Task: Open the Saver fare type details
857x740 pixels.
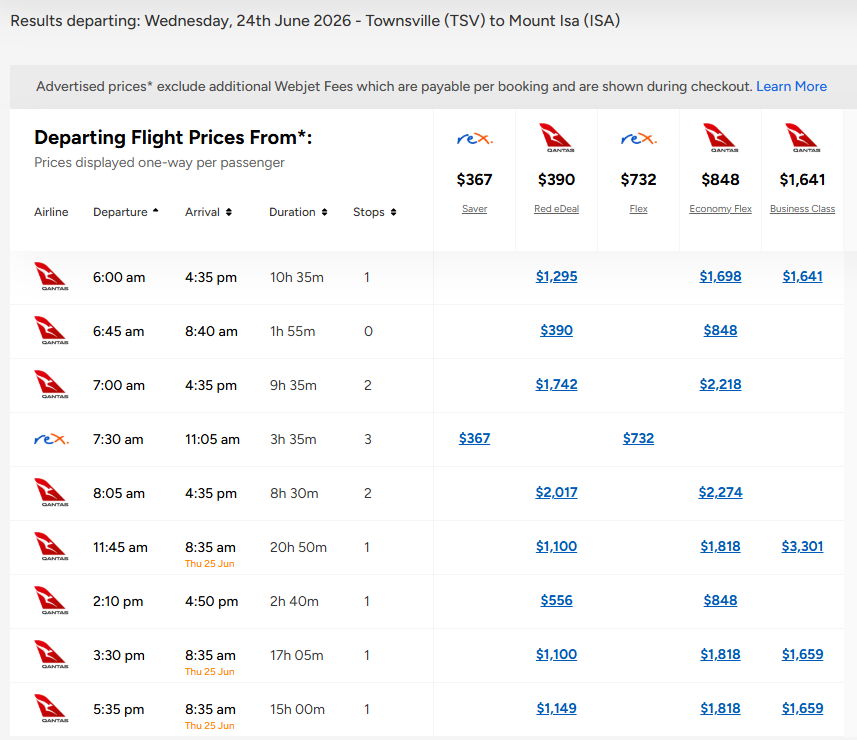Action: pyautogui.click(x=474, y=209)
